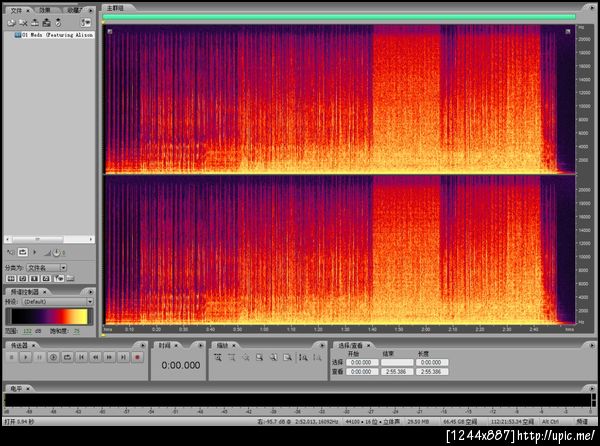Click the selection begin time field
This screenshot has height=446, width=600.
[x=360, y=362]
